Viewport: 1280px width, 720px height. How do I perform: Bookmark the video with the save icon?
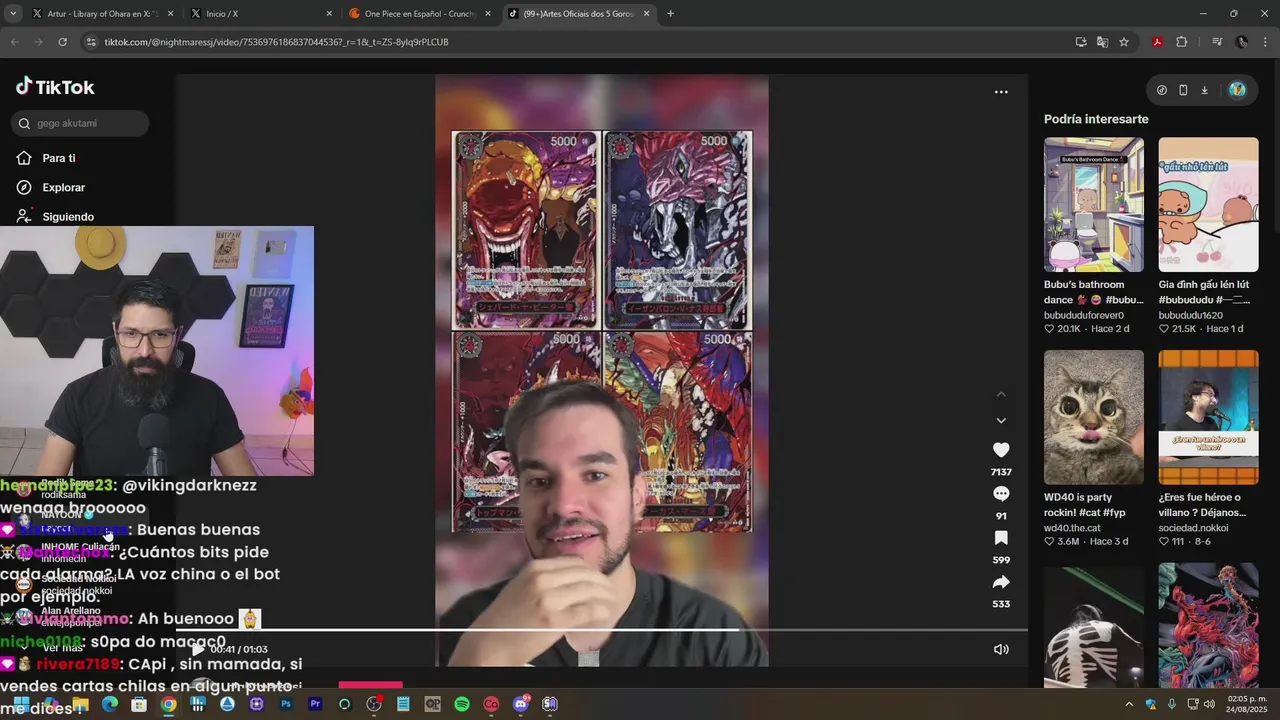(x=1001, y=538)
